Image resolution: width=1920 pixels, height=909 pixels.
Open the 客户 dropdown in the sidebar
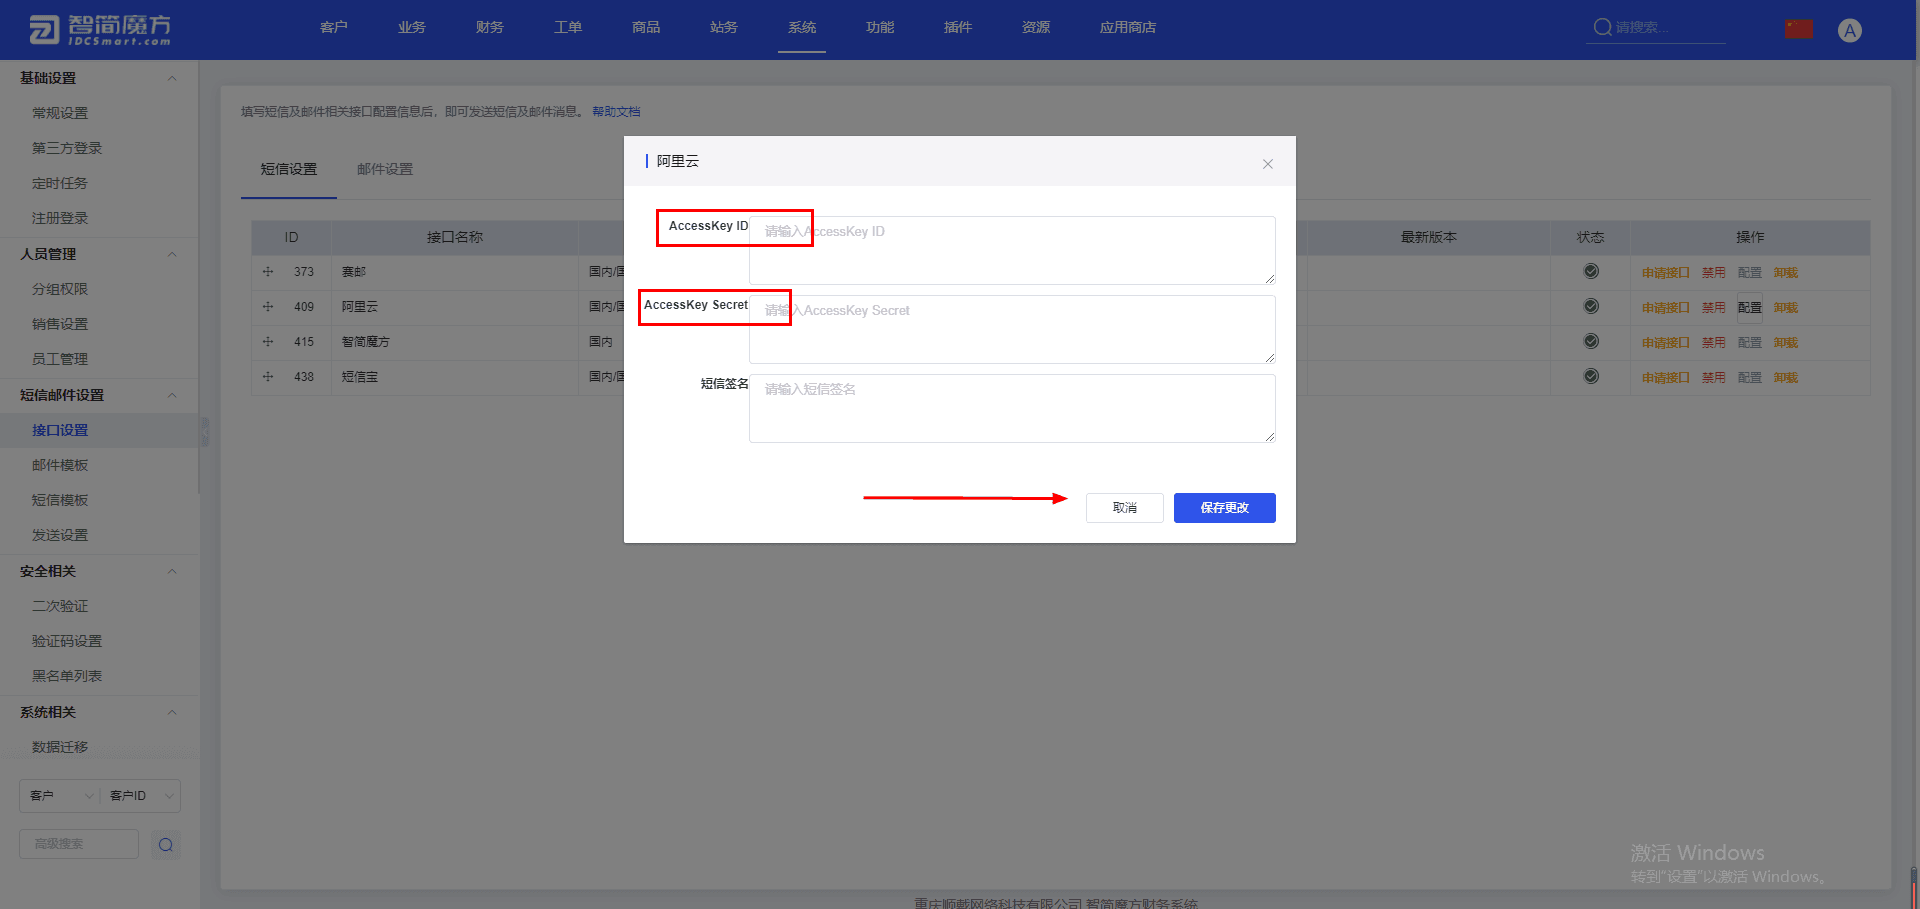[60, 796]
